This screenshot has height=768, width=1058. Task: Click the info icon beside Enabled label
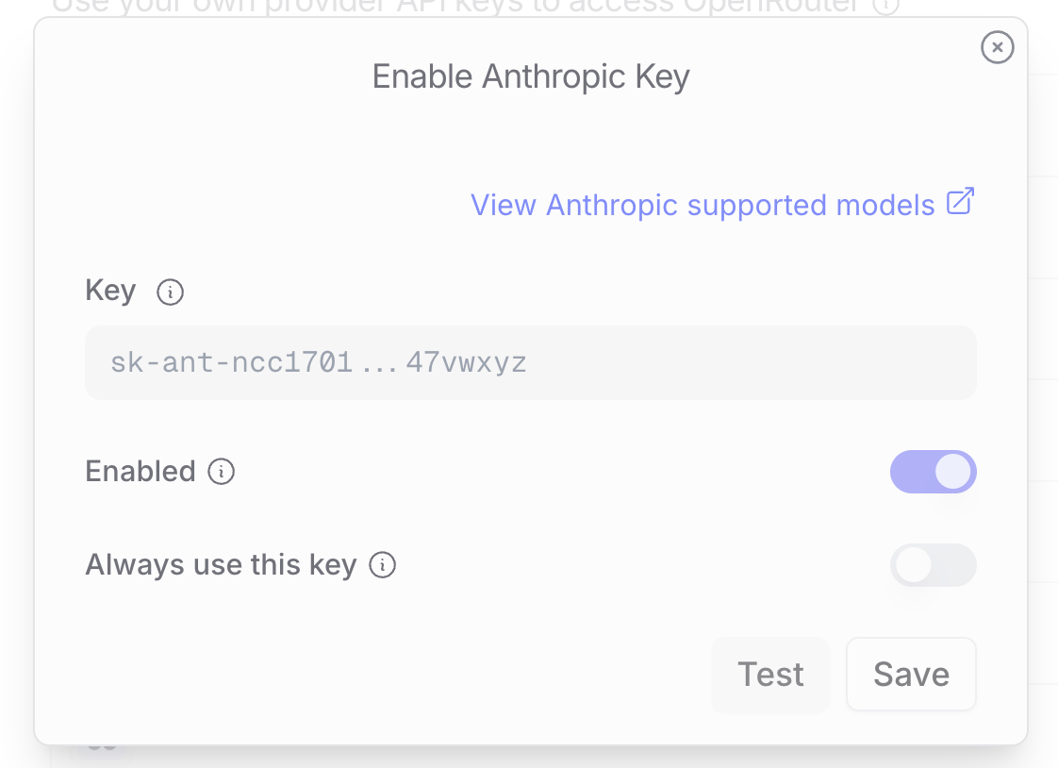pyautogui.click(x=221, y=471)
